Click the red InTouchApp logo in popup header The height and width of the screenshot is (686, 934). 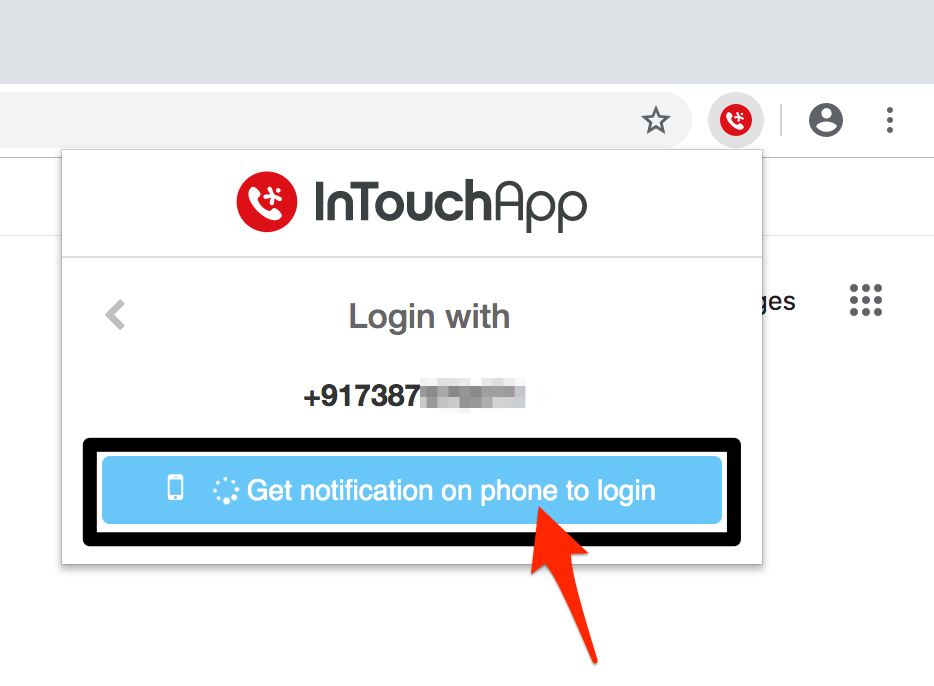tap(266, 202)
